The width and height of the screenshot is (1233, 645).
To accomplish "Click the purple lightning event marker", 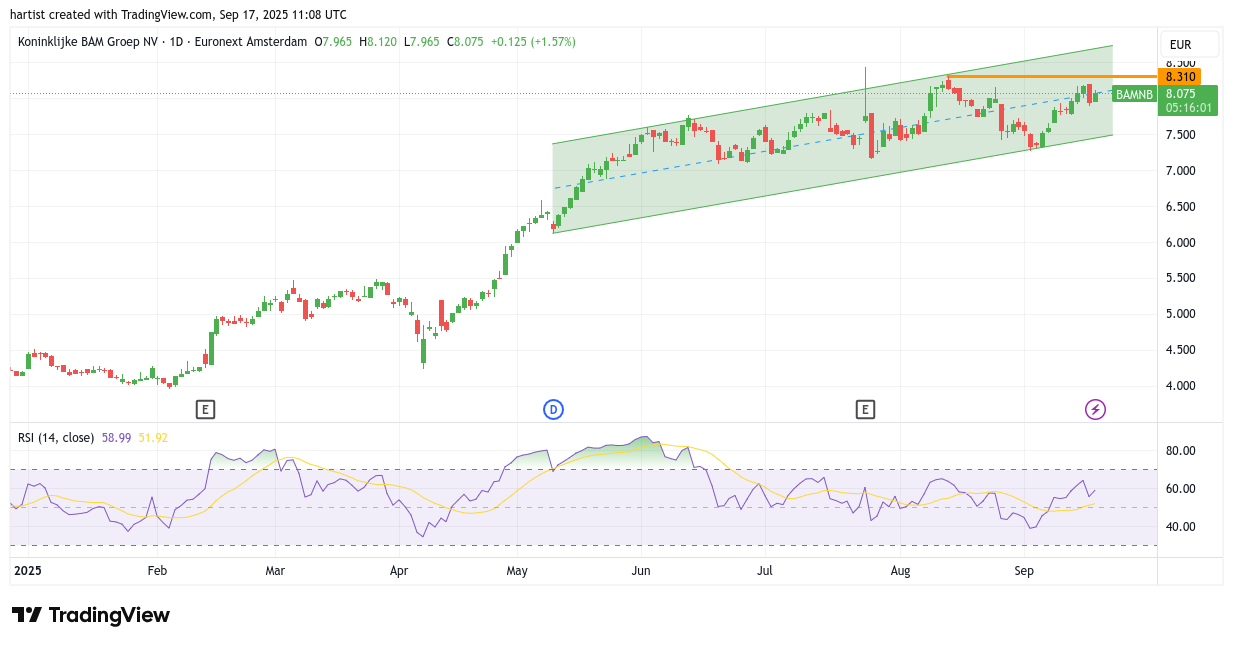I will click(1096, 409).
